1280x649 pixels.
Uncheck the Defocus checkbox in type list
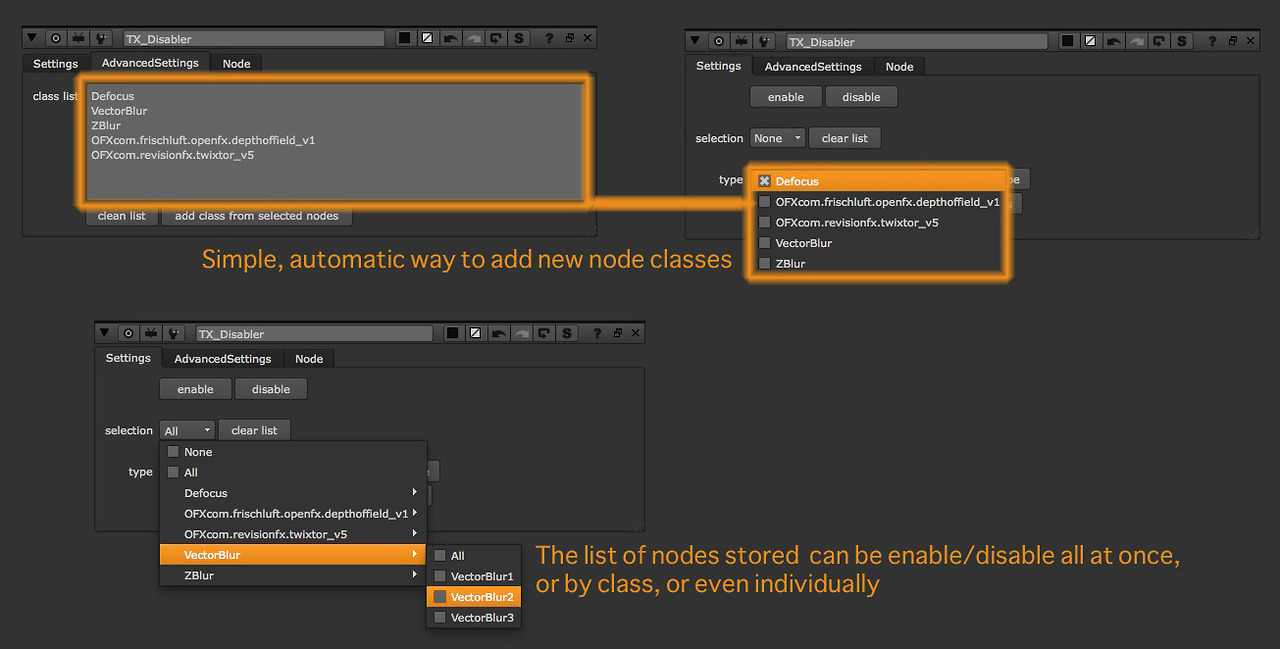[765, 181]
